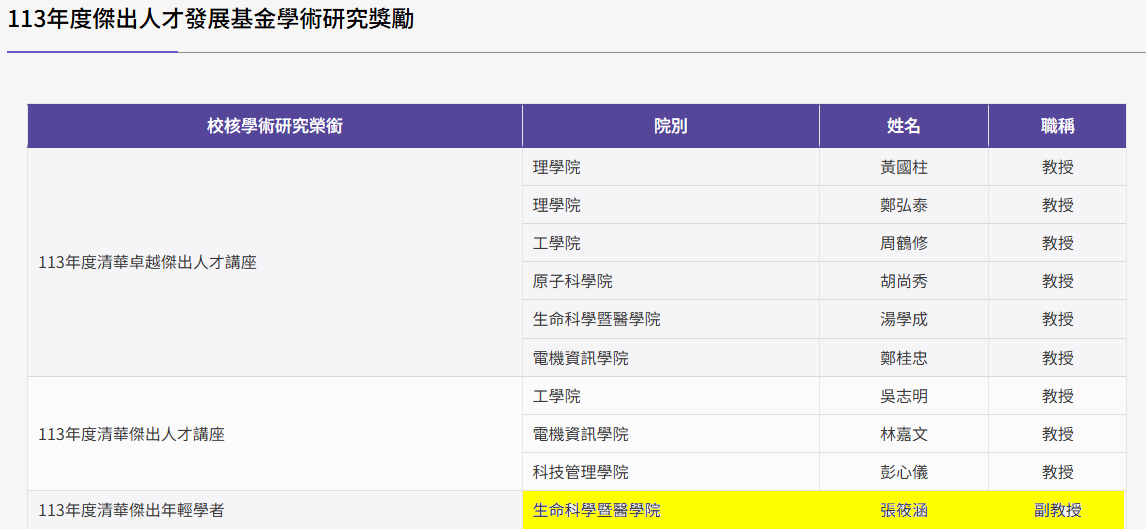Click the page title 113年度傑出人才發展基金學術研究獎勵

[x=210, y=19]
